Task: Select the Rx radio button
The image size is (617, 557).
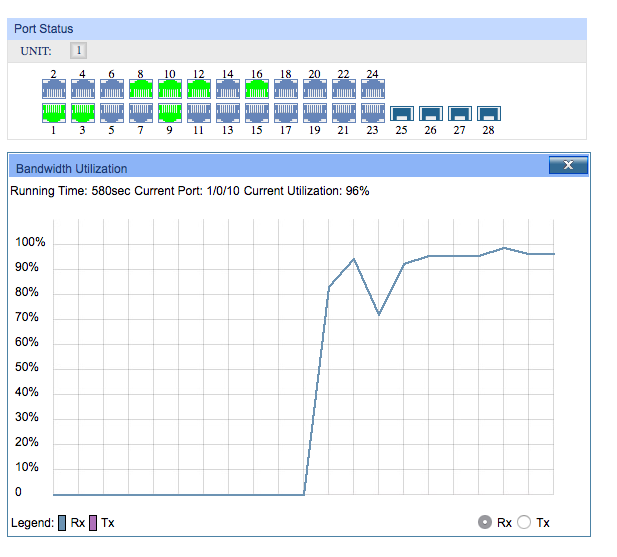Action: click(485, 522)
